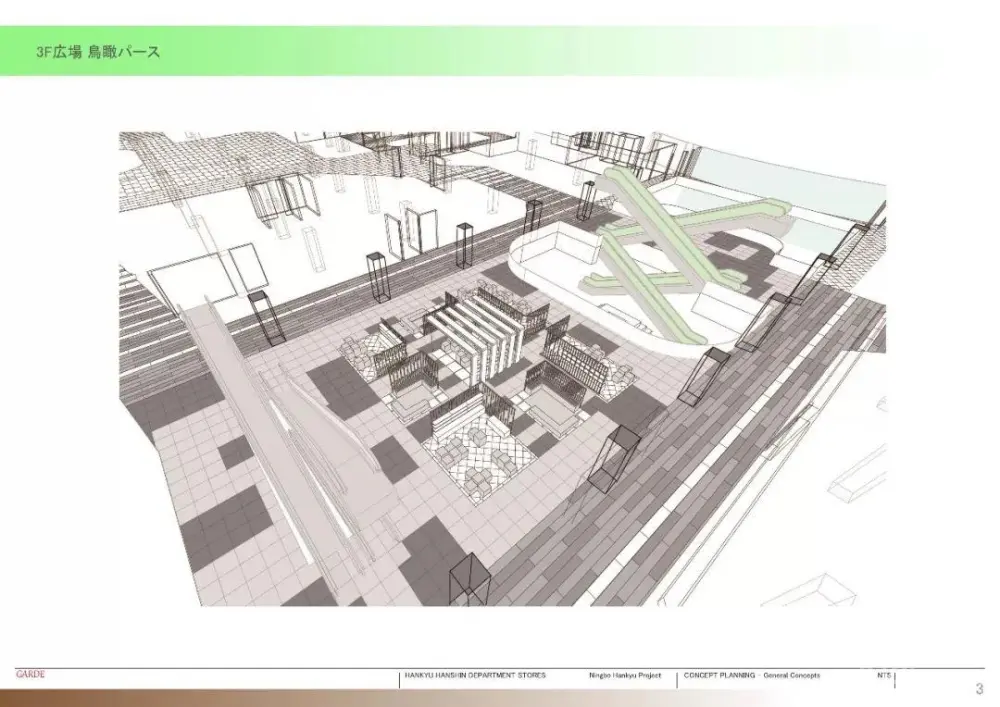The width and height of the screenshot is (1000, 707).
Task: Select the CONCEPT PLANNING - General Concepts text
Action: pos(750,676)
